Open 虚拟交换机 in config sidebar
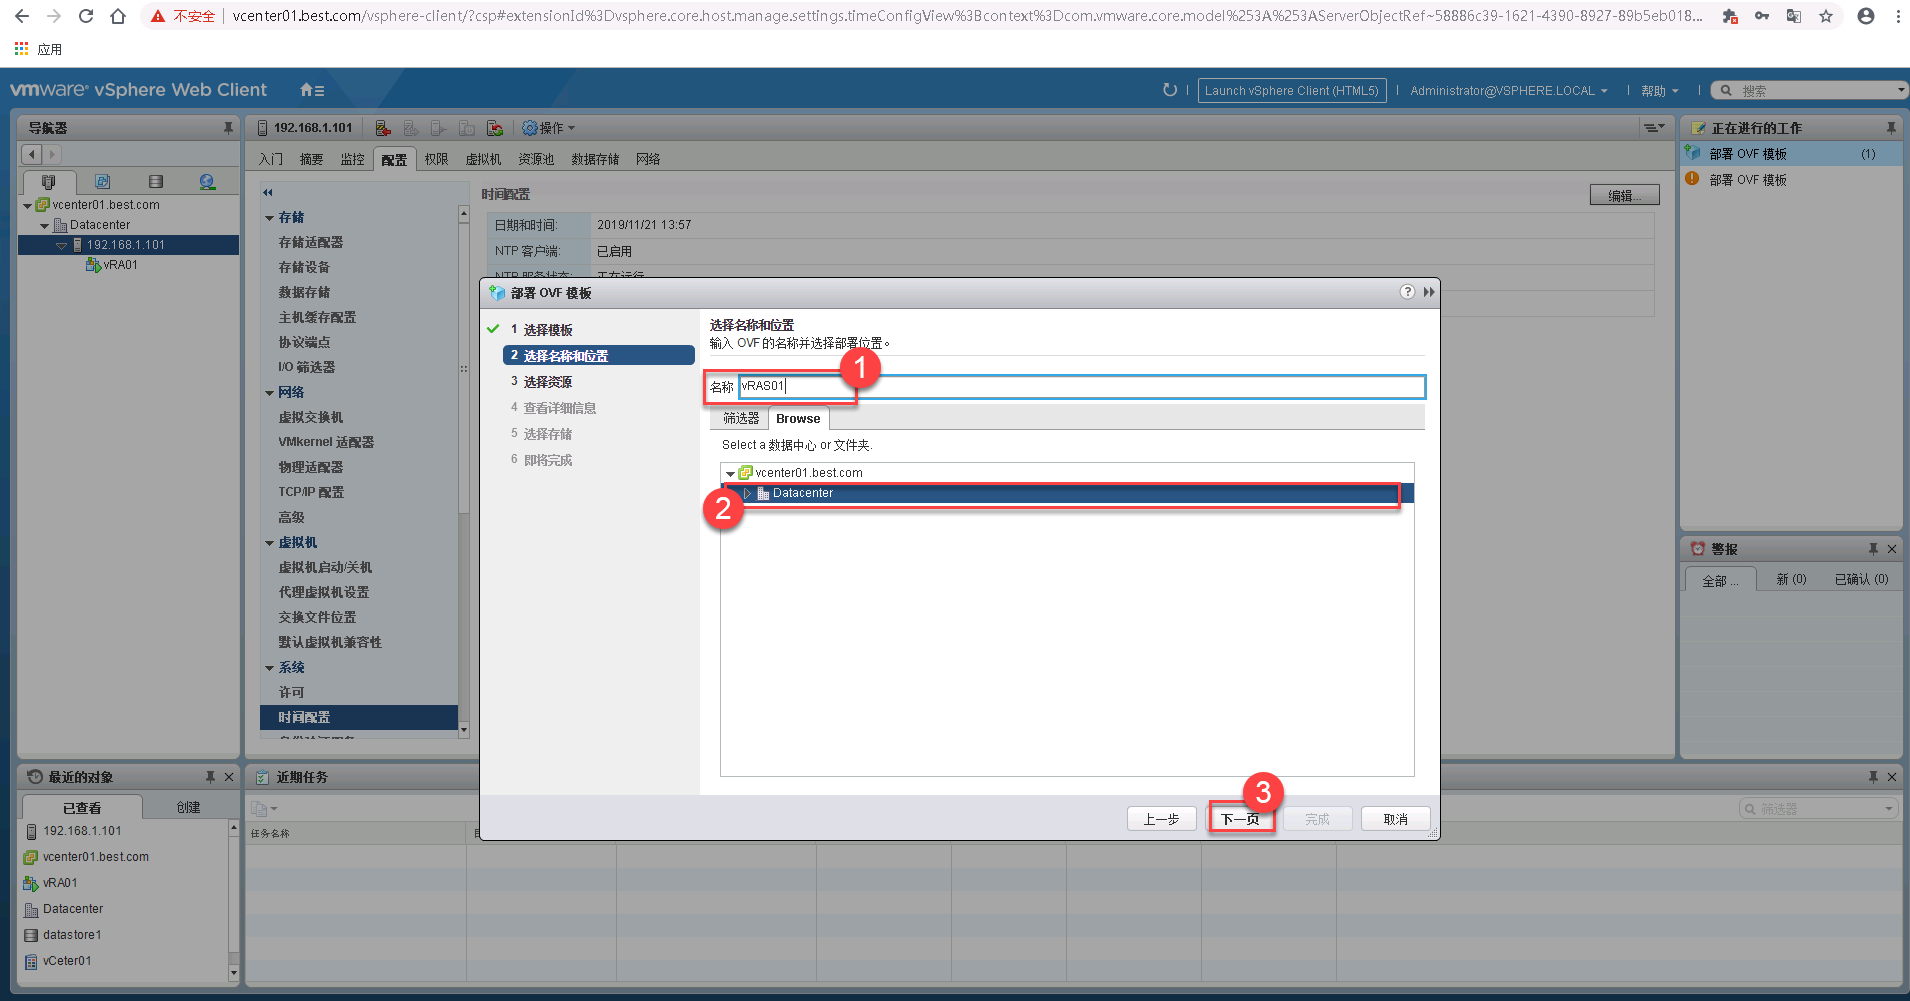 tap(310, 418)
